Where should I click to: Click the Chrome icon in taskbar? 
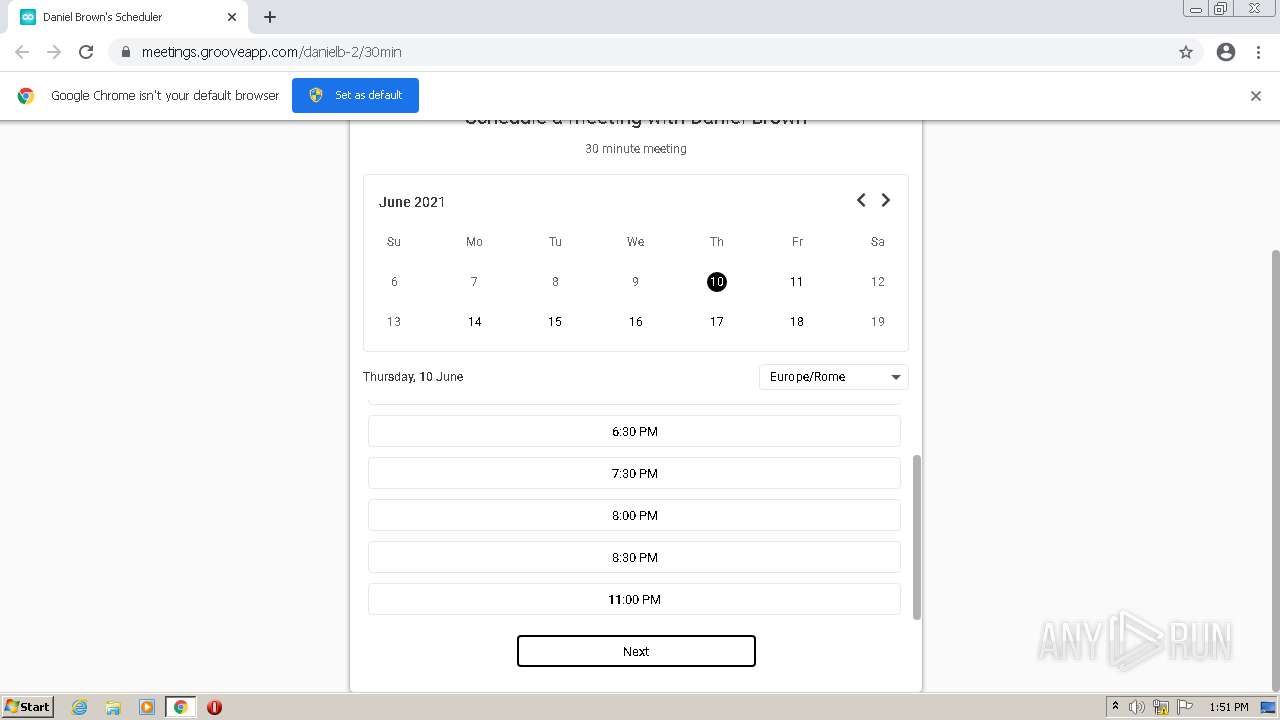pyautogui.click(x=181, y=707)
